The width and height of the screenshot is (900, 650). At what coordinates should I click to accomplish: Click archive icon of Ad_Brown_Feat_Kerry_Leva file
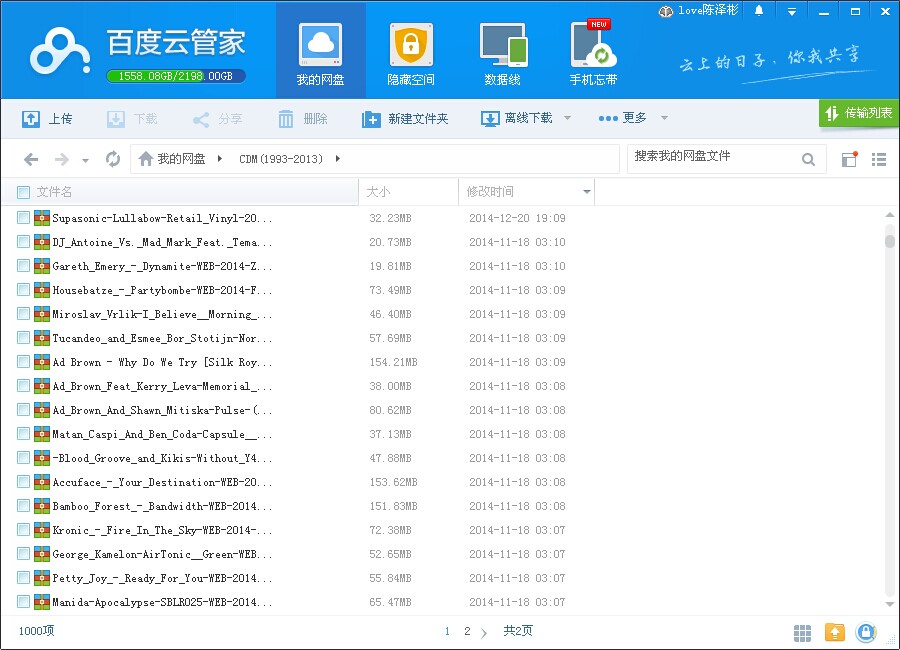pyautogui.click(x=42, y=386)
